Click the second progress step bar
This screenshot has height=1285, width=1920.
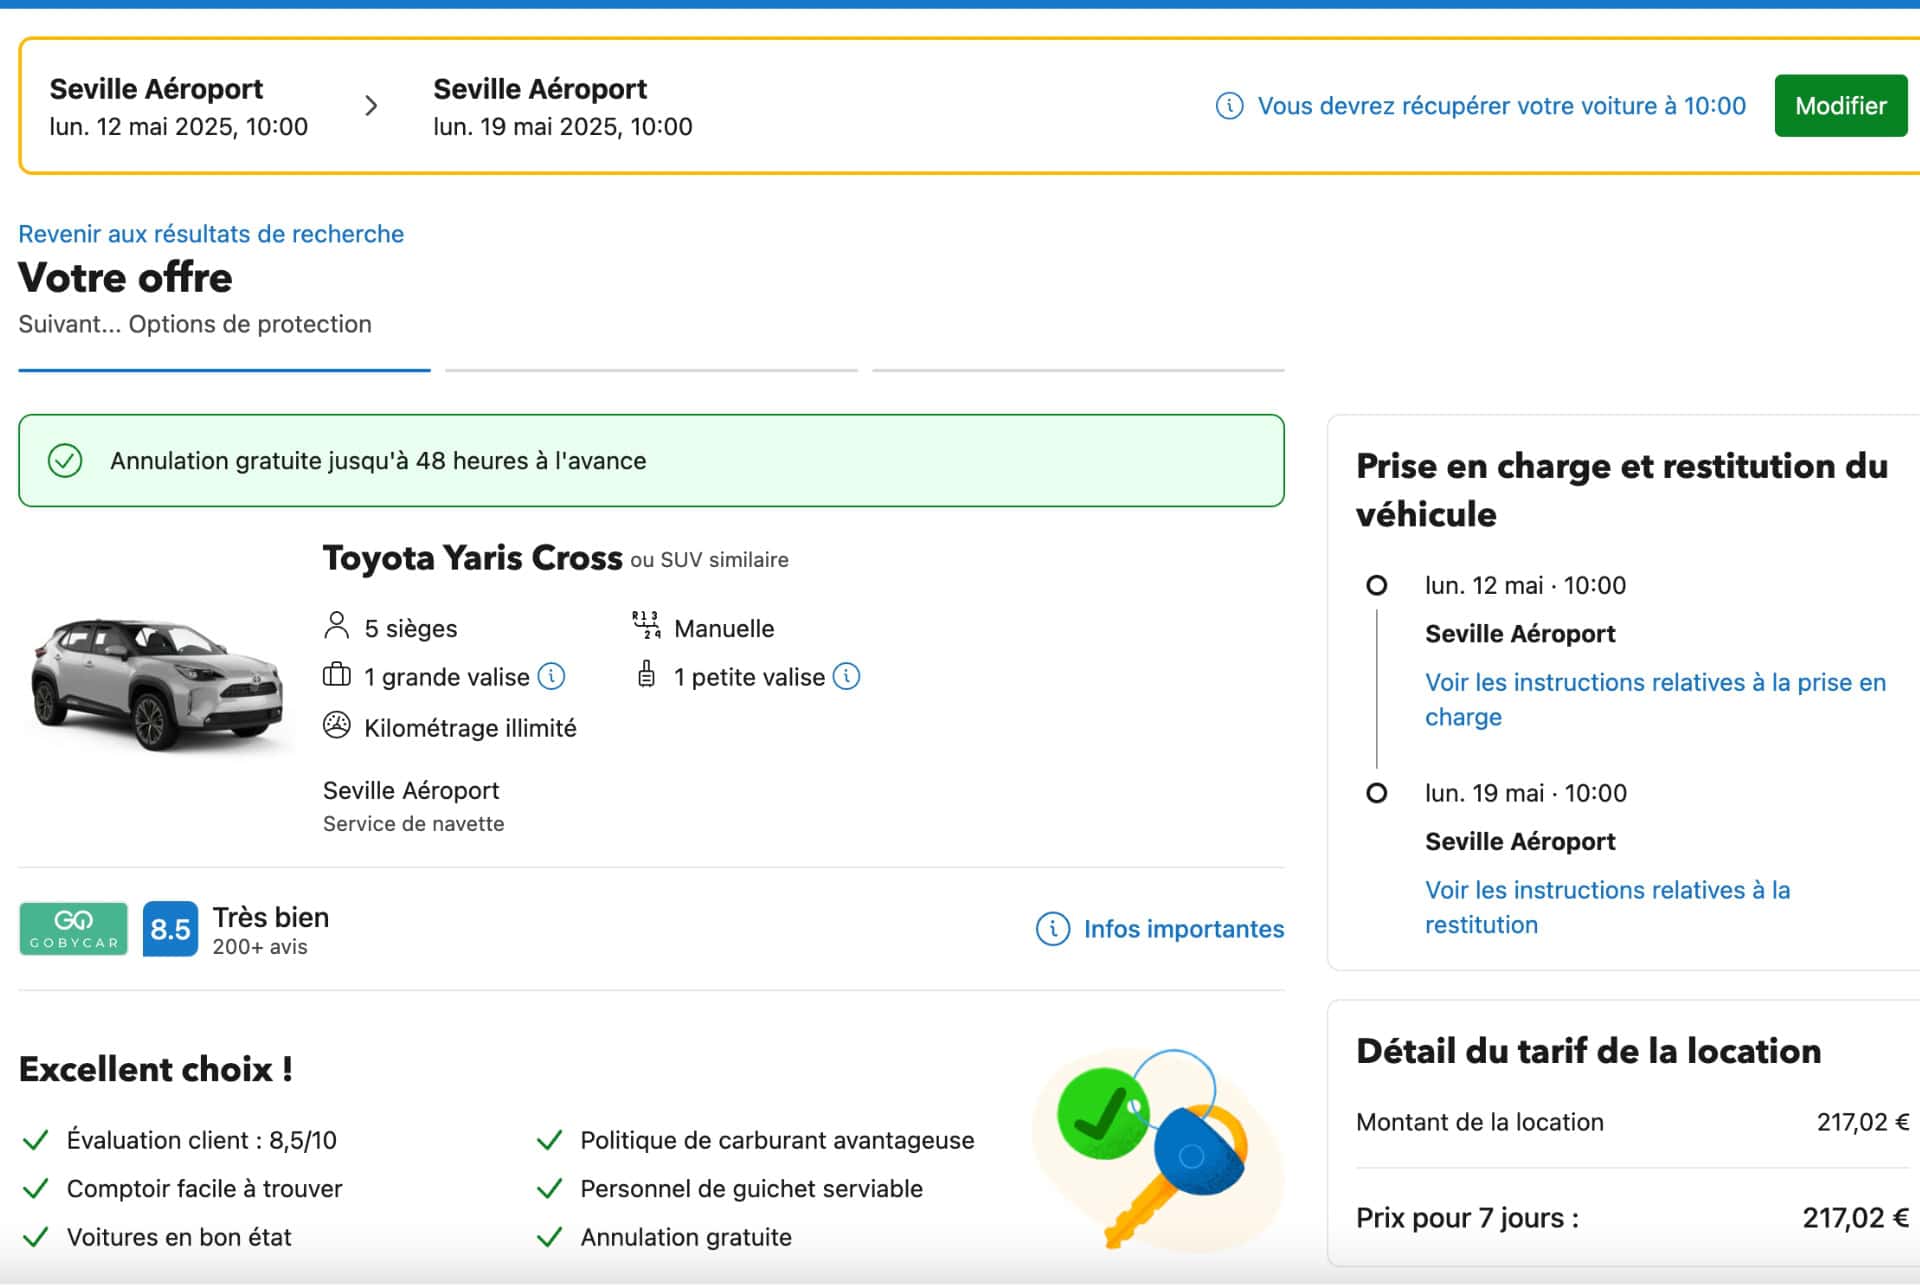tap(651, 370)
